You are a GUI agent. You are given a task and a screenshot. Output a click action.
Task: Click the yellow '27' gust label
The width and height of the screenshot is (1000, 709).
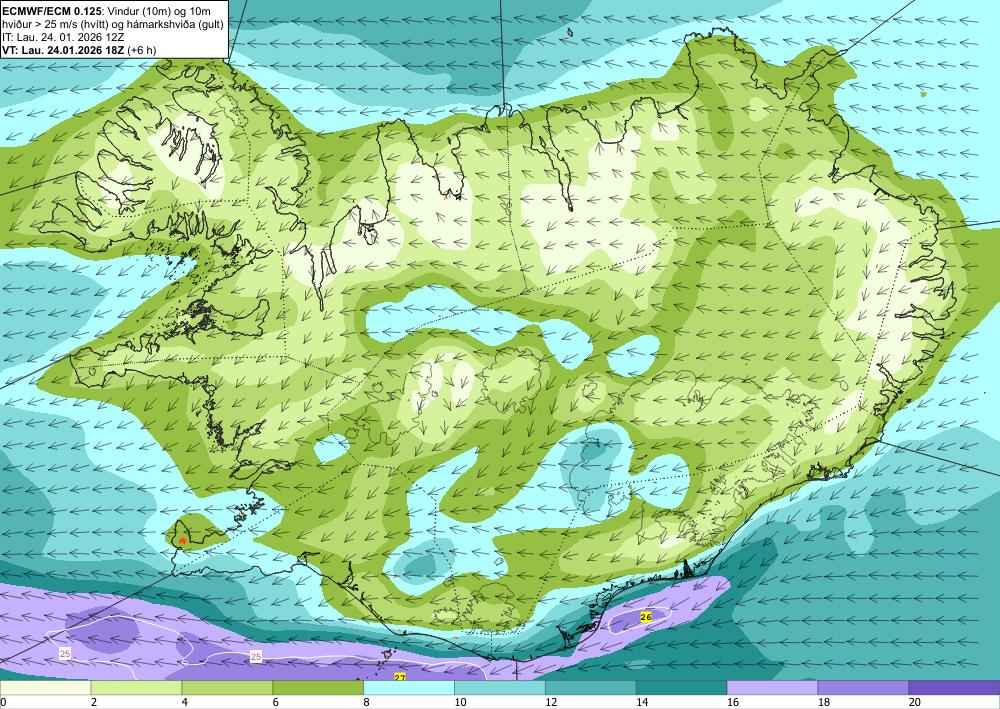(400, 677)
